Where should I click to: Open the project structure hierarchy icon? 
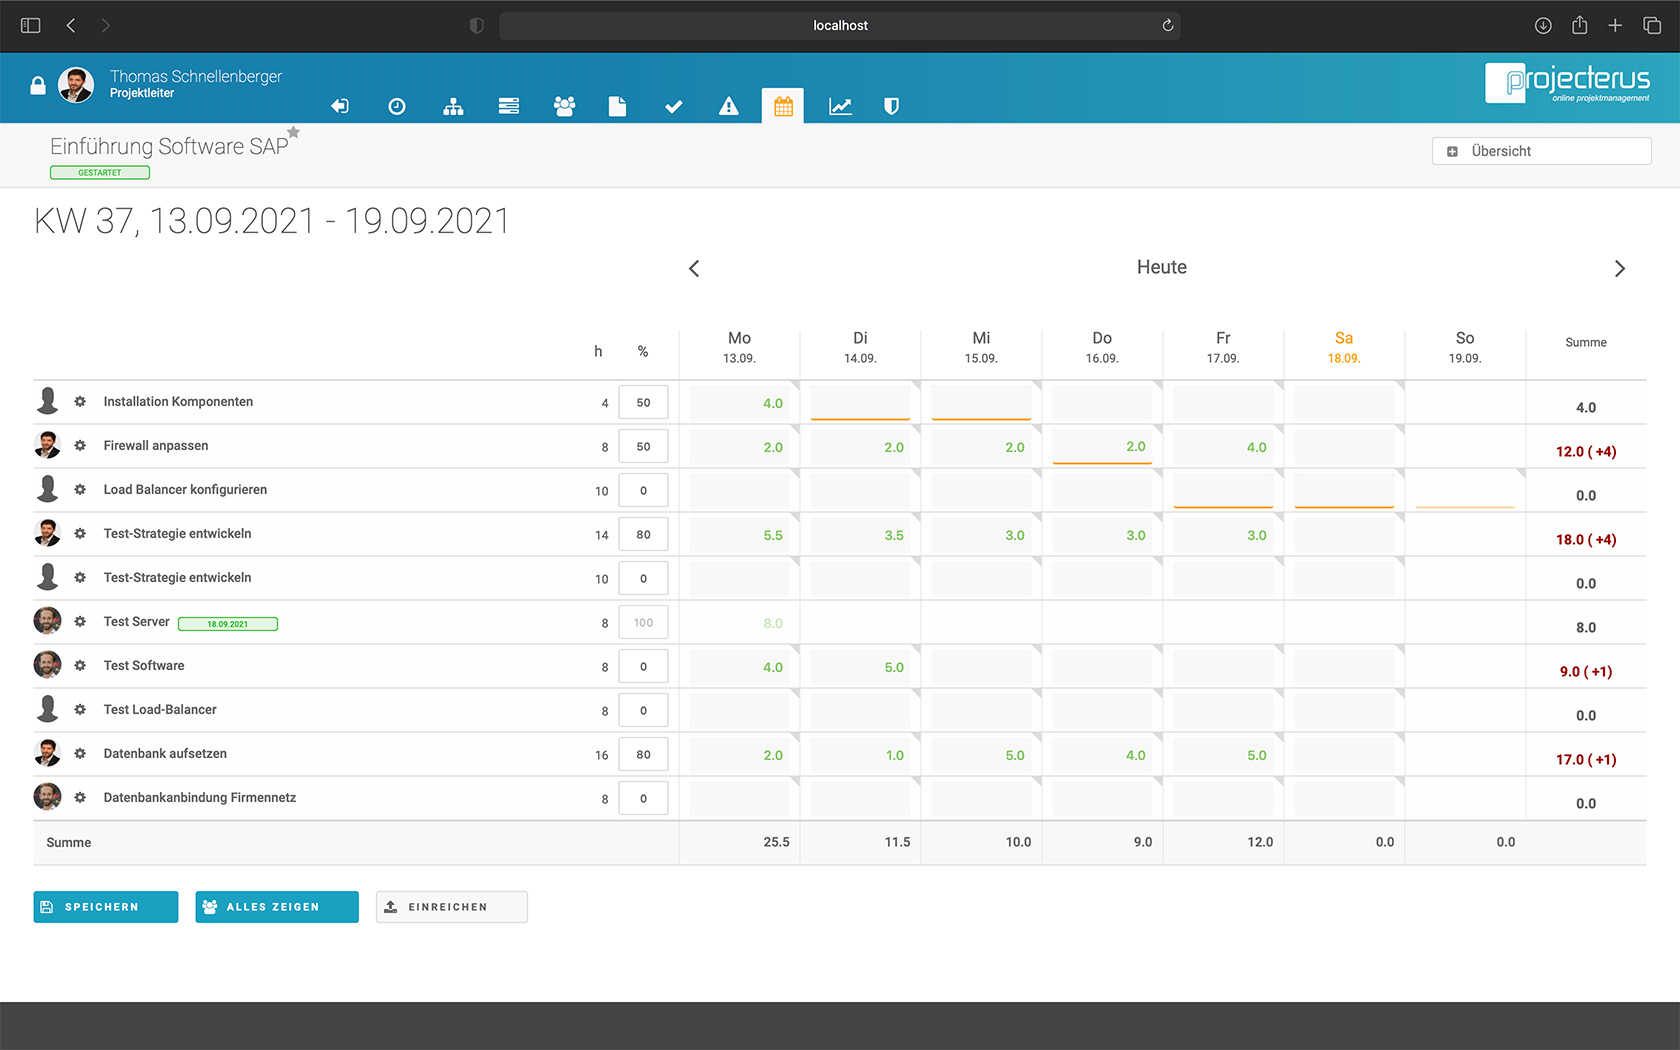tap(453, 106)
